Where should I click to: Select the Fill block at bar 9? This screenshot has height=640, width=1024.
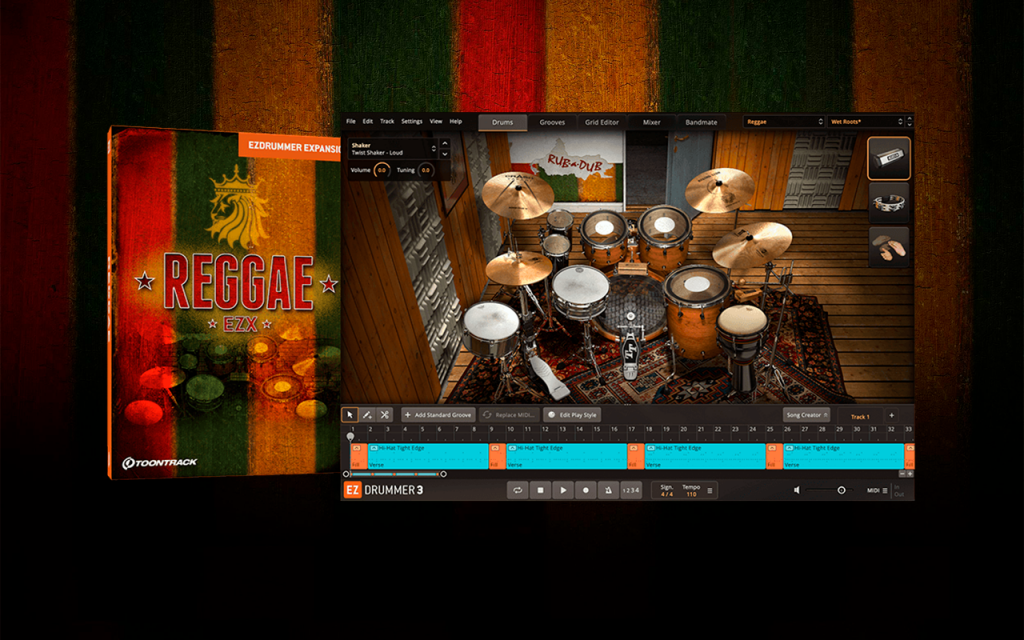click(498, 456)
